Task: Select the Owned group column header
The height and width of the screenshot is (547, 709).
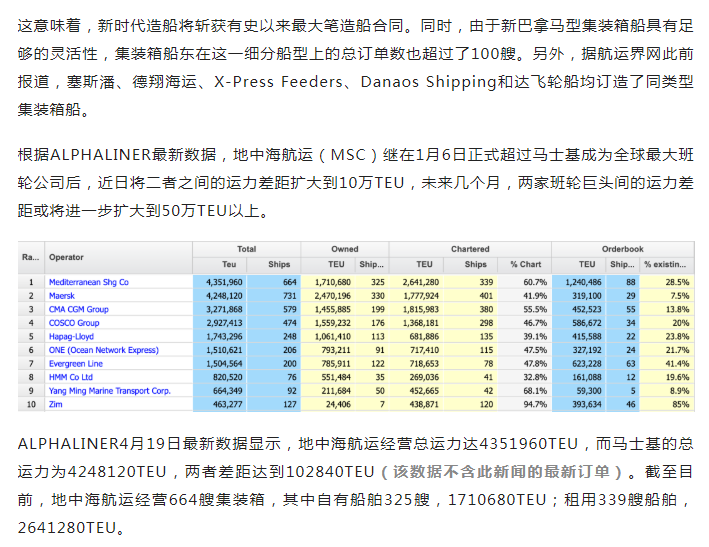Action: click(345, 249)
